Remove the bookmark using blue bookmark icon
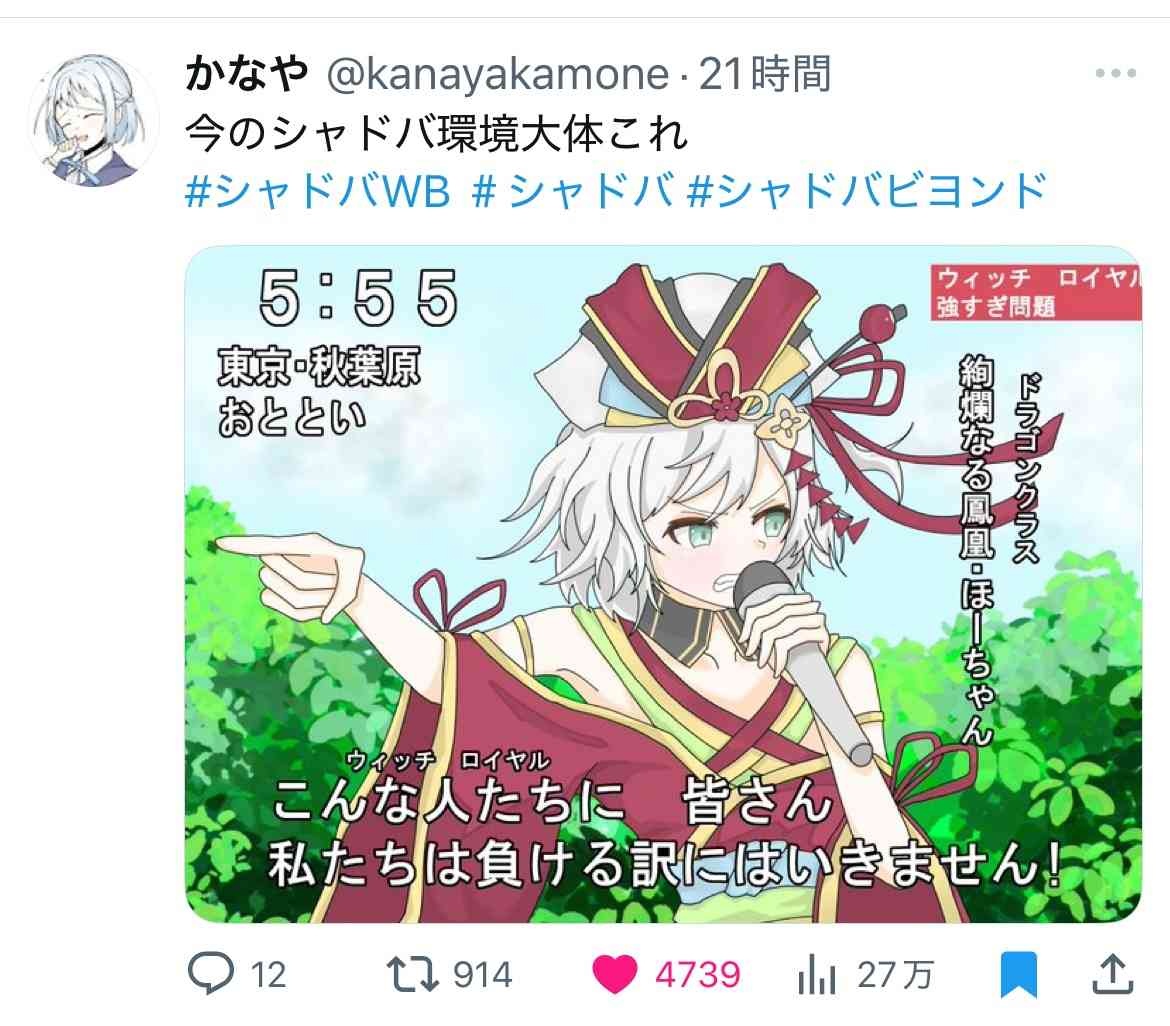Viewport: 1170px width, 1026px height. click(x=1019, y=975)
